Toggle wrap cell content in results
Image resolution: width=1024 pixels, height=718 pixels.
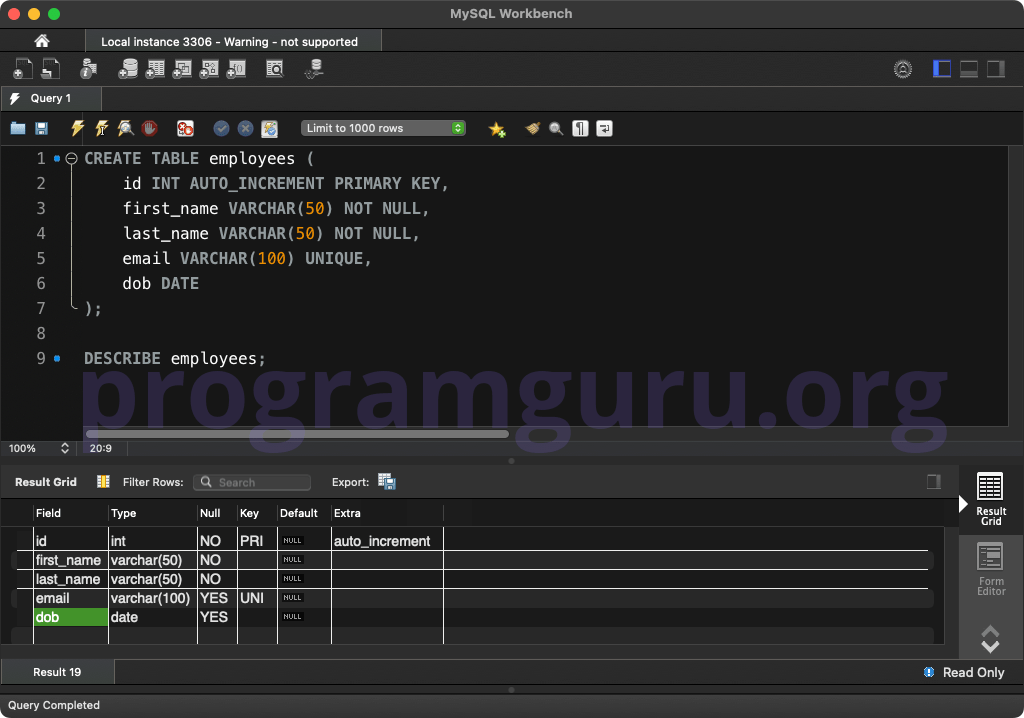934,481
